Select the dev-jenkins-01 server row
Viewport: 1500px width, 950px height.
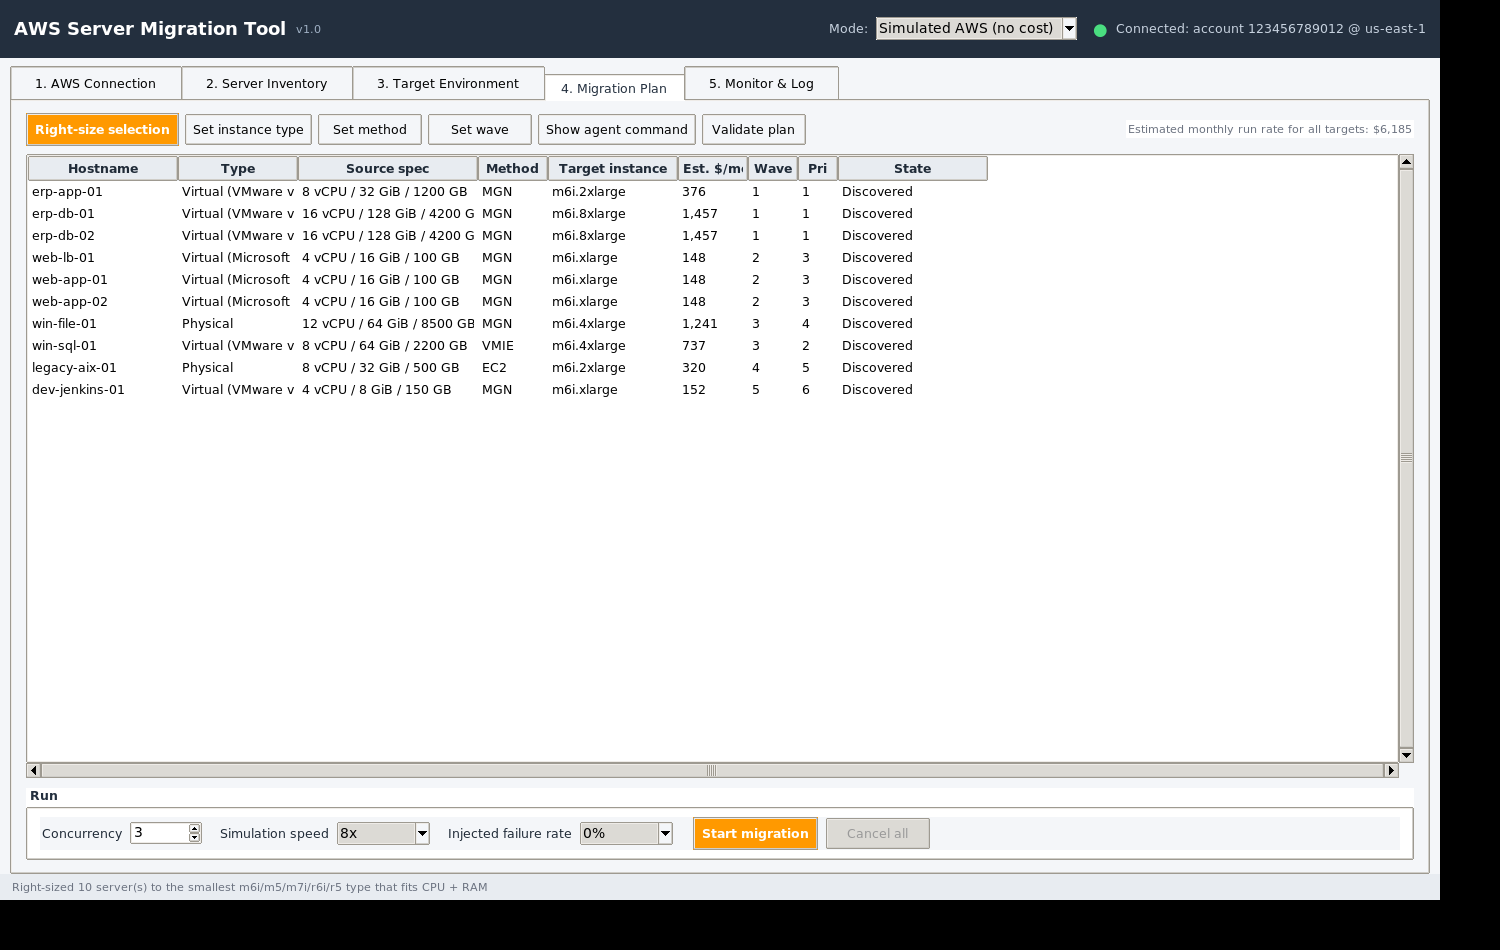coord(507,390)
